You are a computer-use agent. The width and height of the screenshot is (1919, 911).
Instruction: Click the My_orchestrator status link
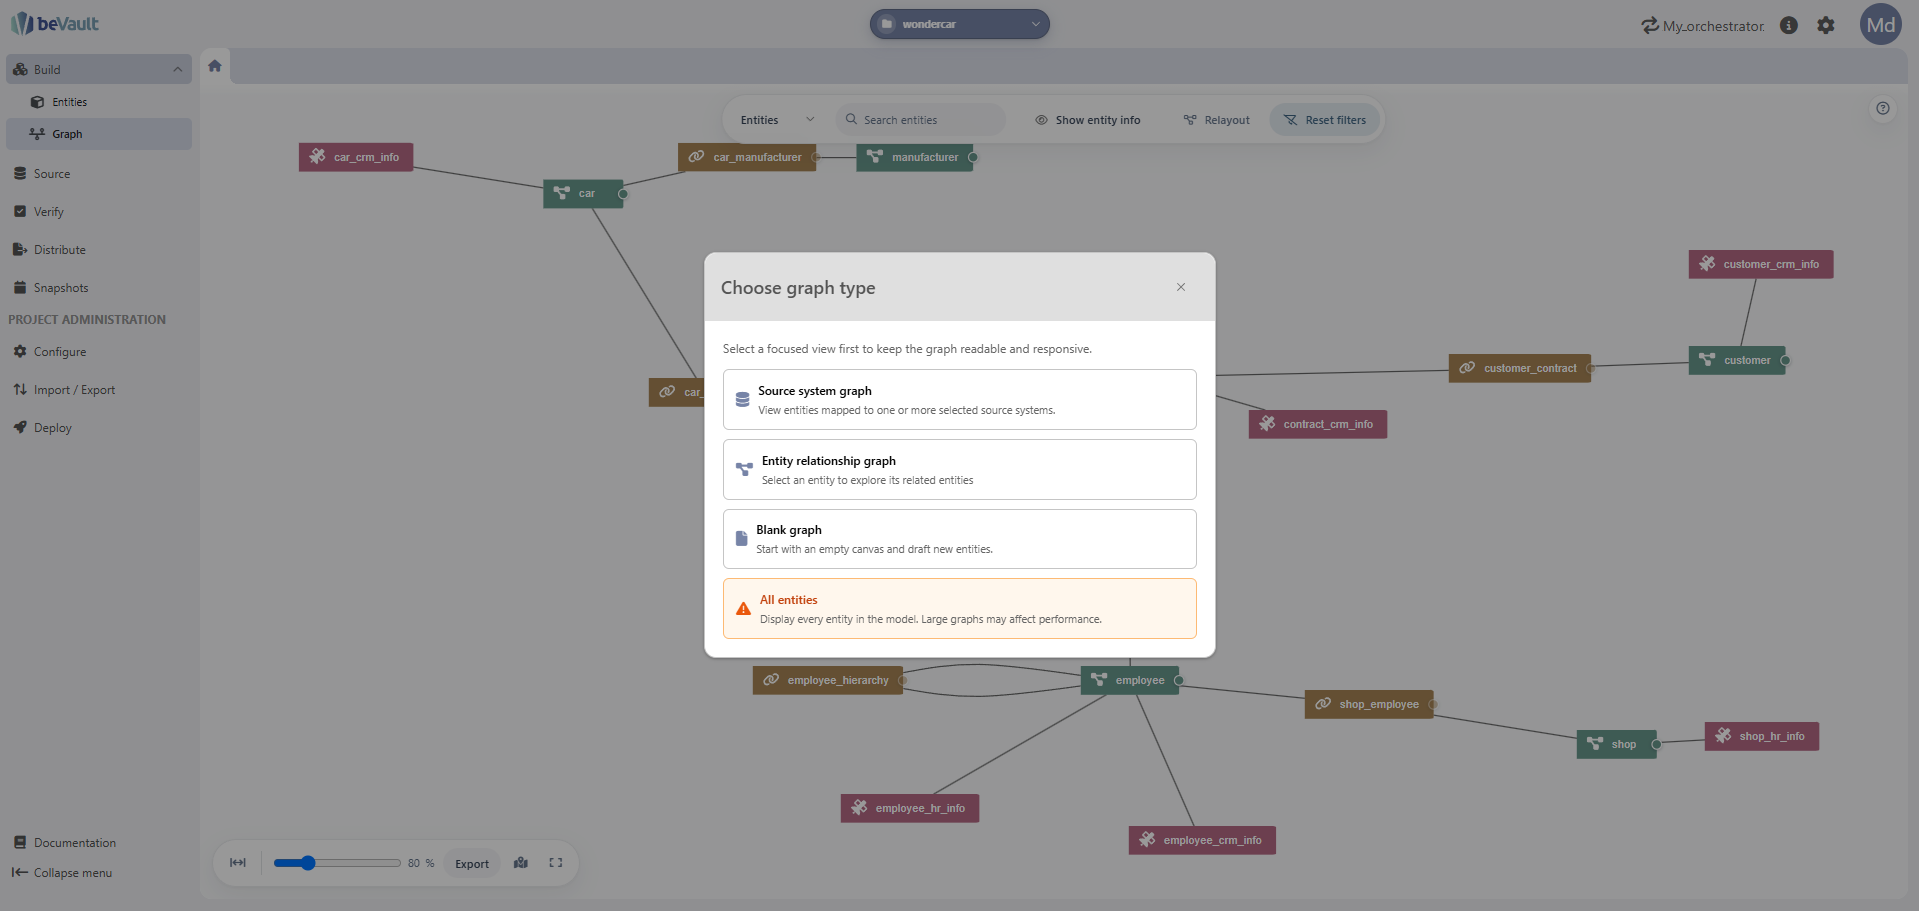[1702, 26]
